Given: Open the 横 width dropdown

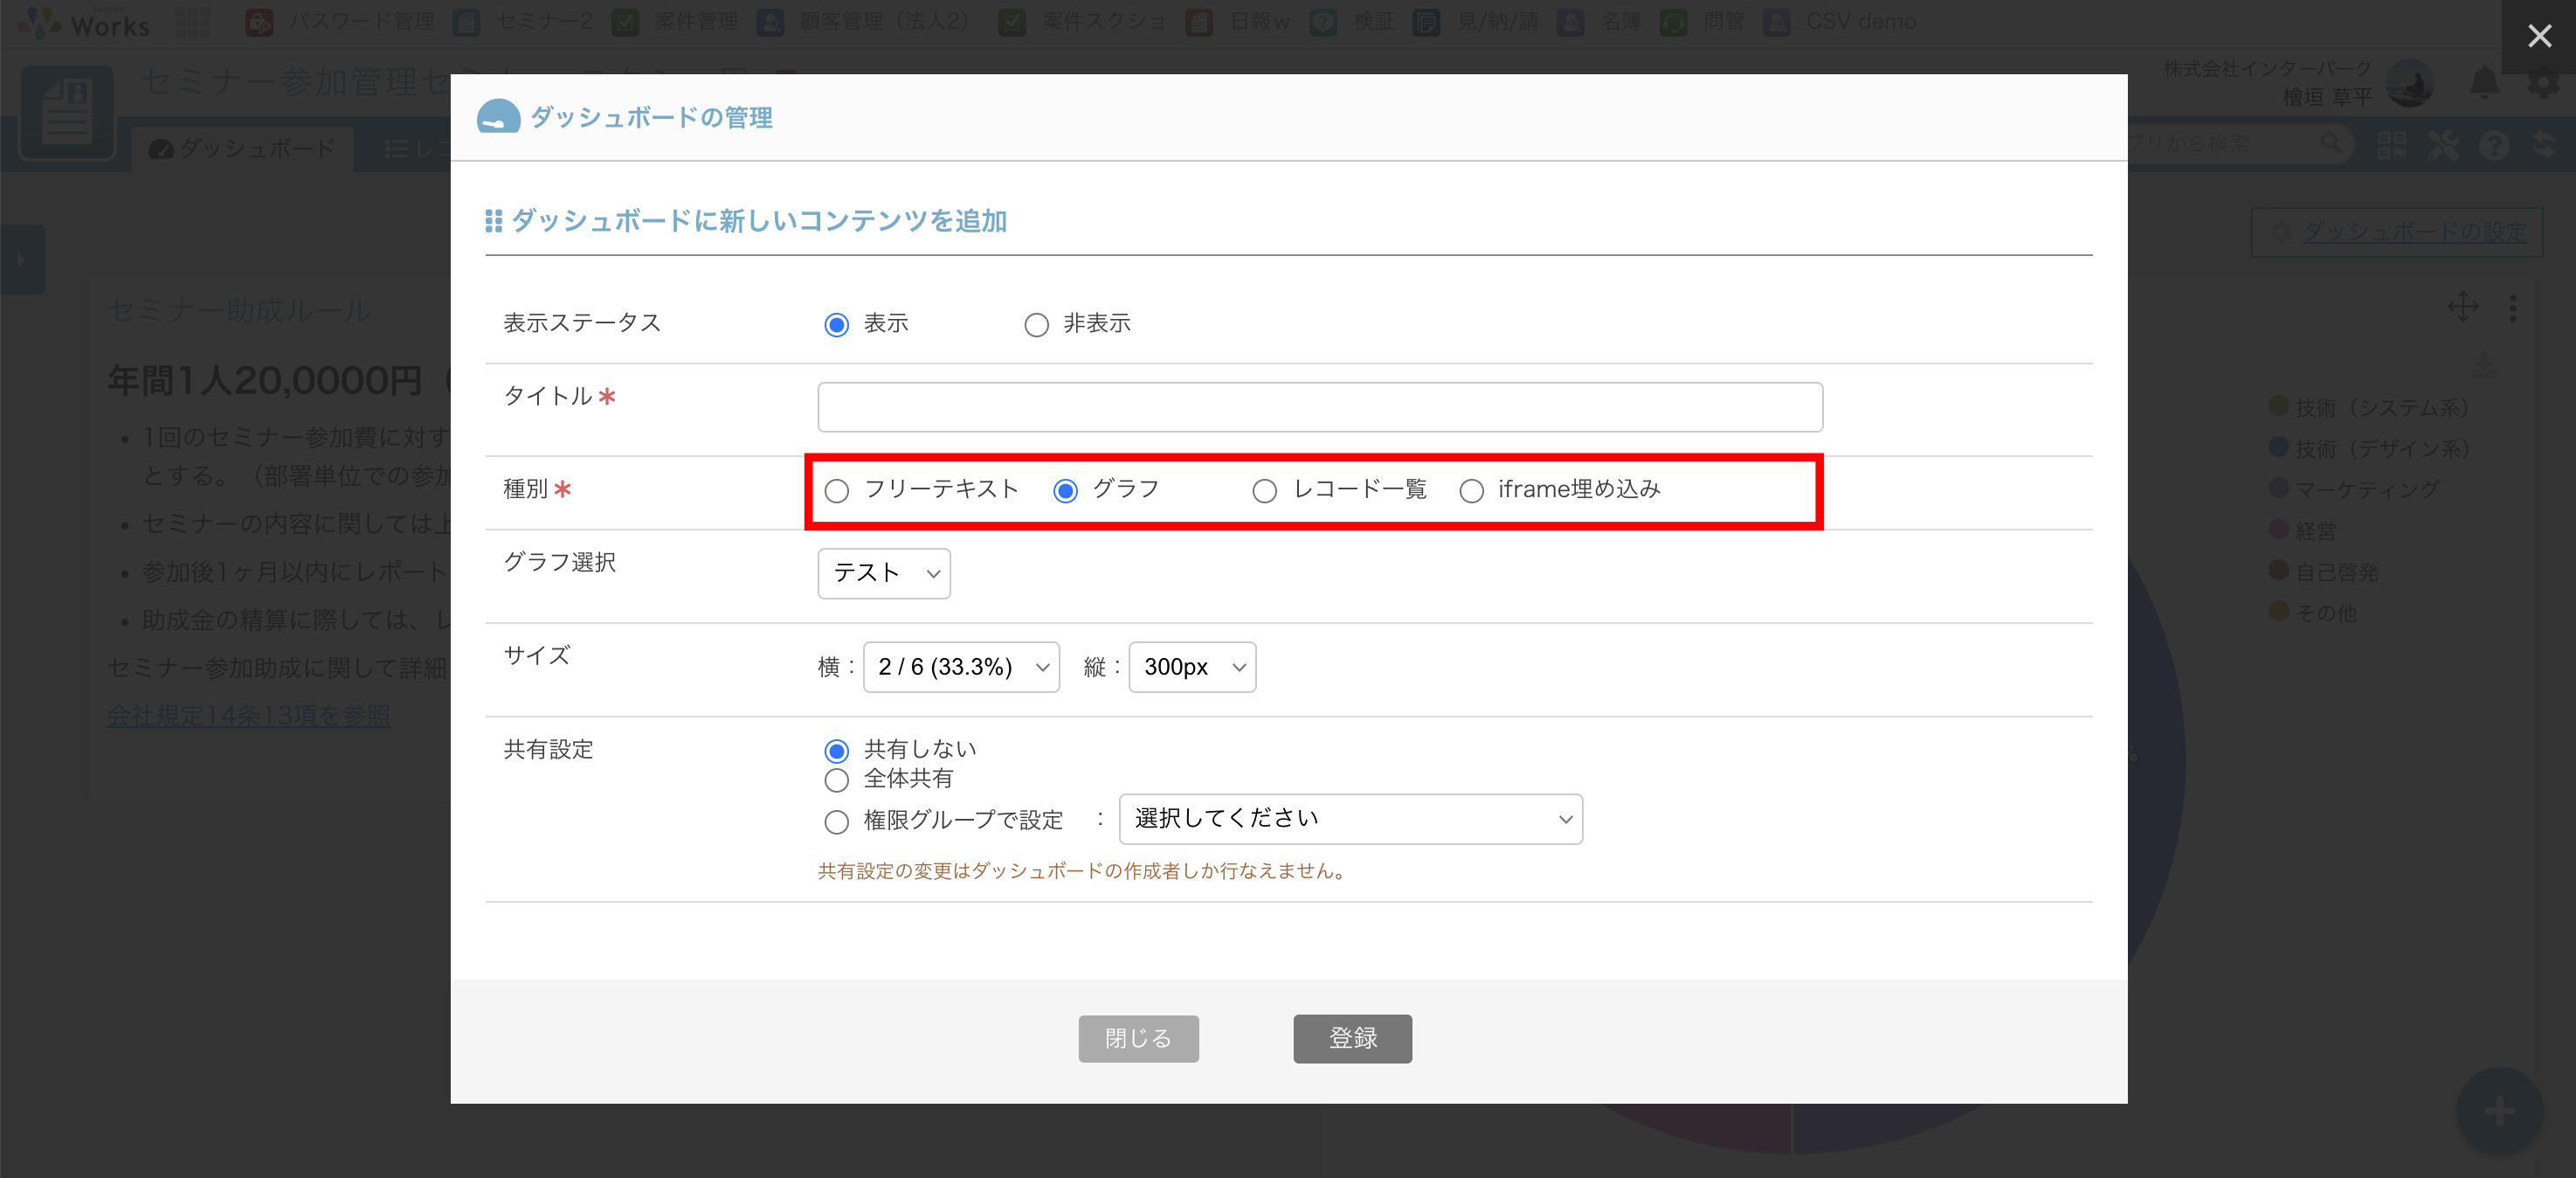Looking at the screenshot, I should coord(961,667).
